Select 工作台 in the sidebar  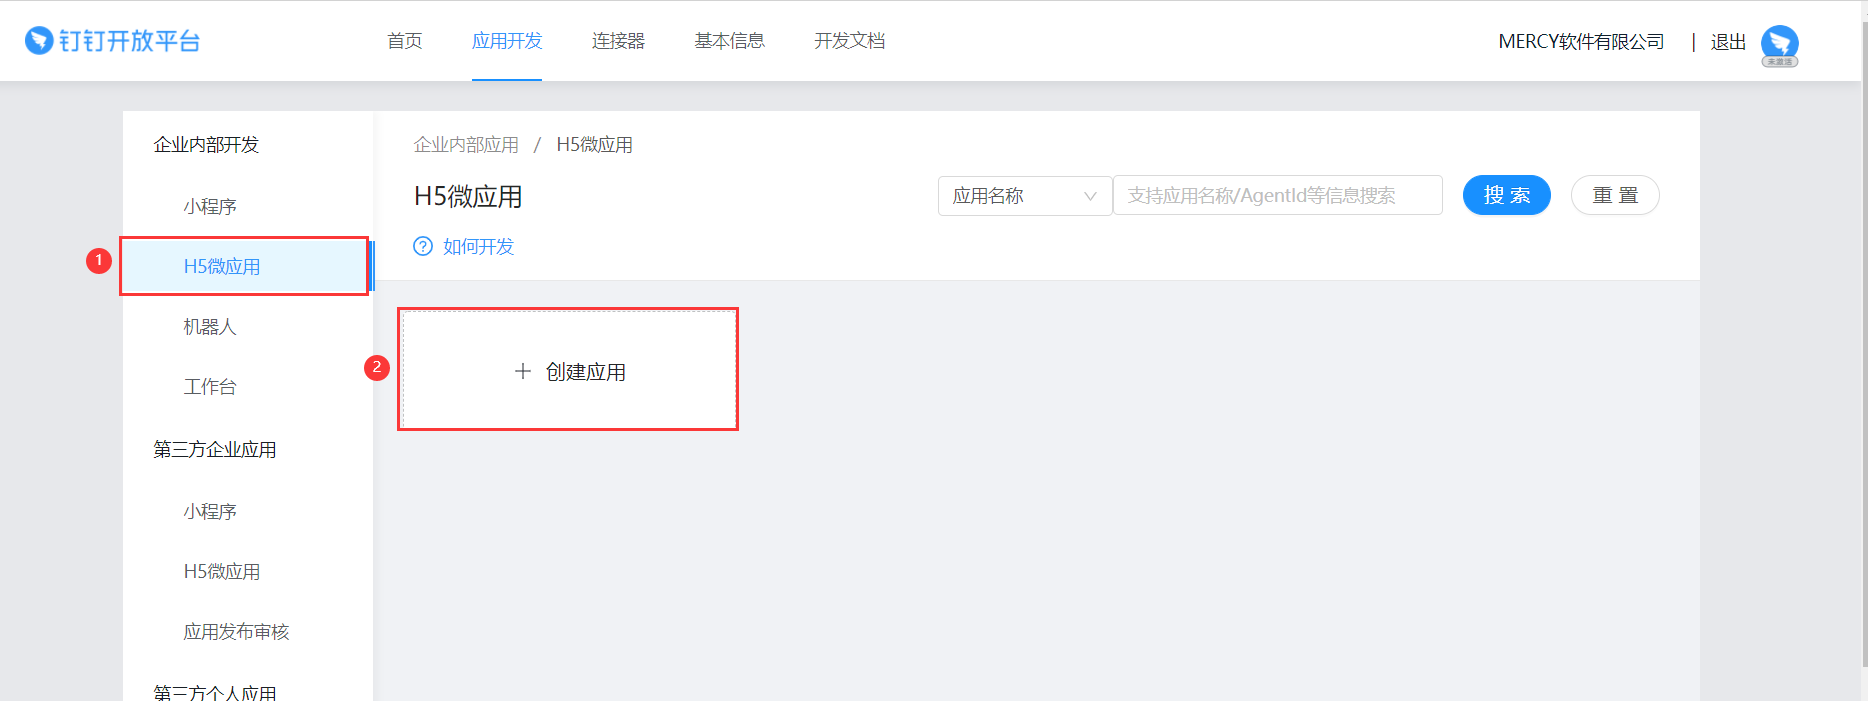point(210,387)
